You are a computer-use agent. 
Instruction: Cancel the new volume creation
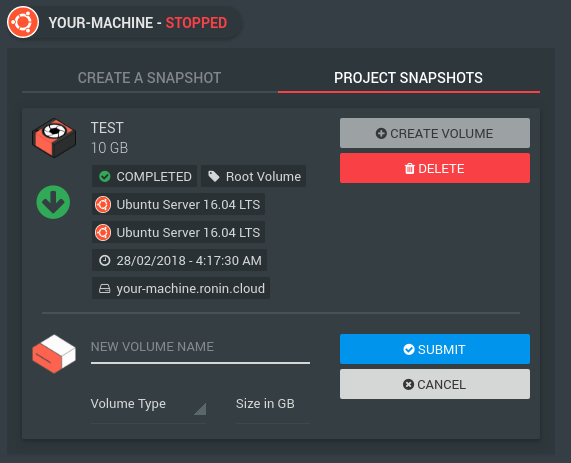435,384
